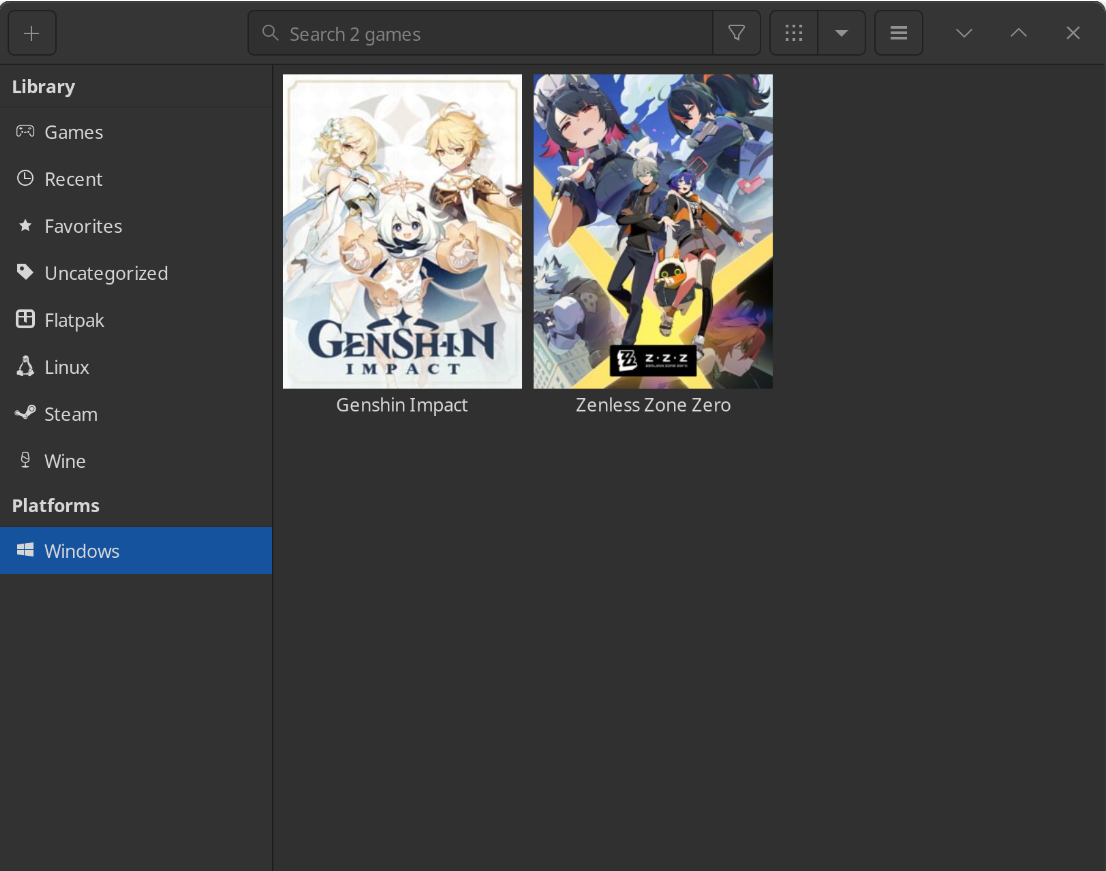Select the Library section heading
Screen dimensions: 1106x871
pos(43,86)
